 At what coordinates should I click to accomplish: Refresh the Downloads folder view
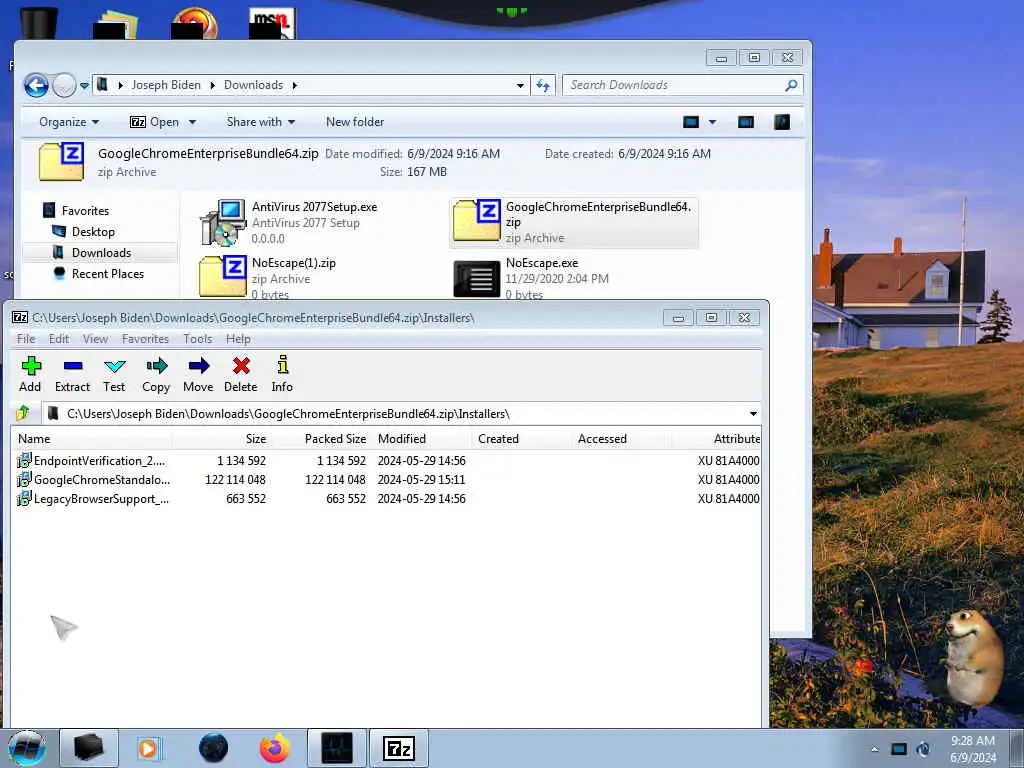(543, 86)
